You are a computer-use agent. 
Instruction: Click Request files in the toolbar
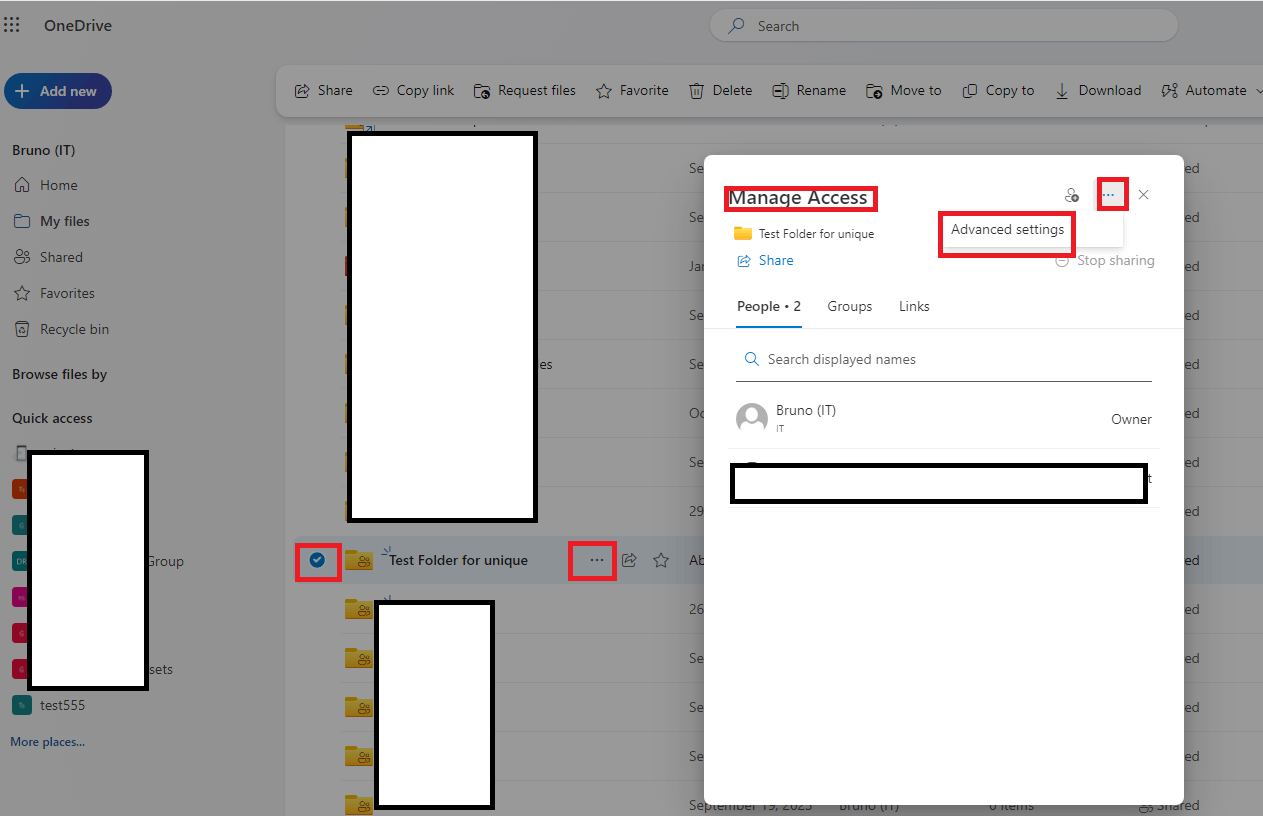click(524, 90)
